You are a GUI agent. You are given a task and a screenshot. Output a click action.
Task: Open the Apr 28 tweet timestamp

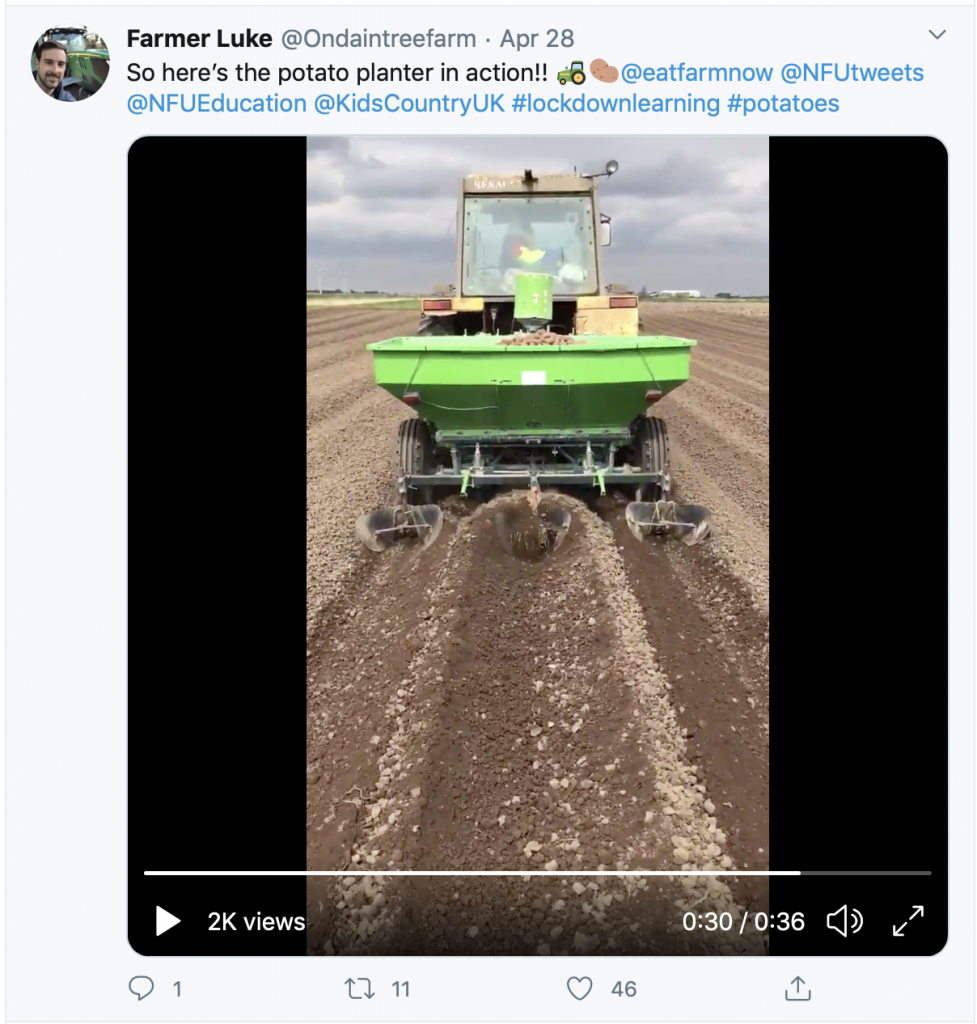point(537,39)
